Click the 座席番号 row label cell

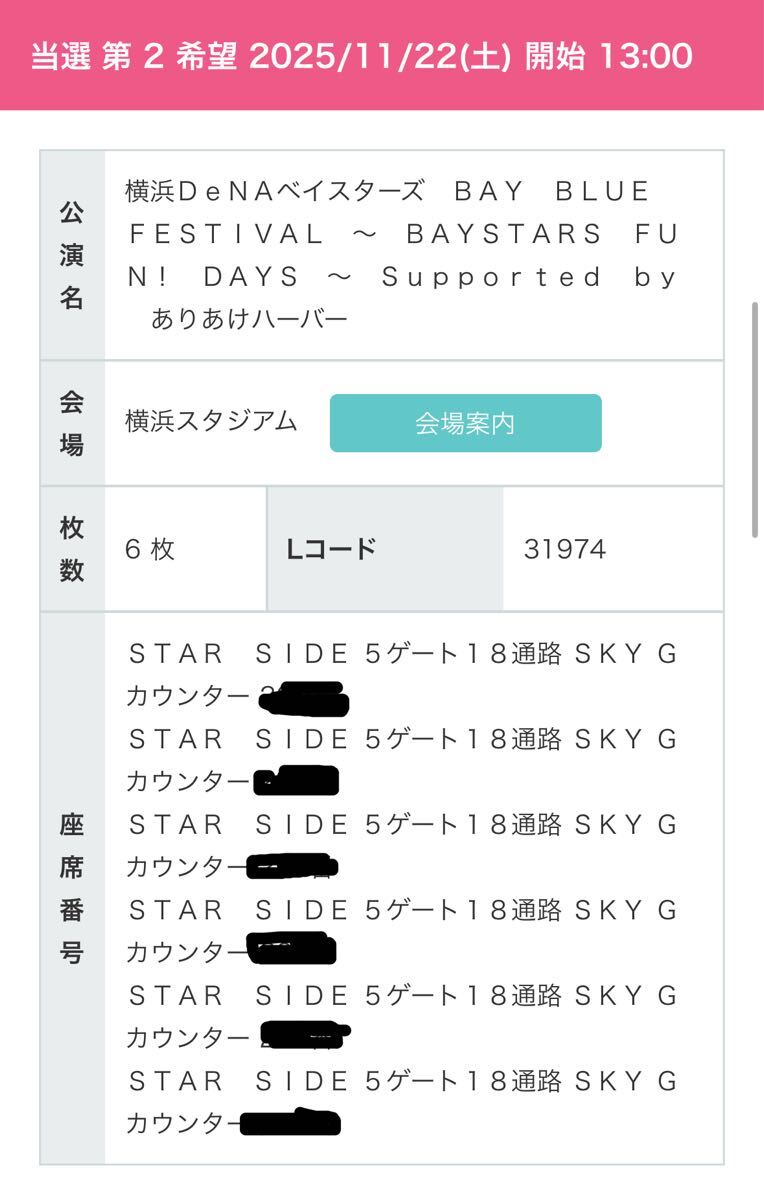[x=72, y=888]
